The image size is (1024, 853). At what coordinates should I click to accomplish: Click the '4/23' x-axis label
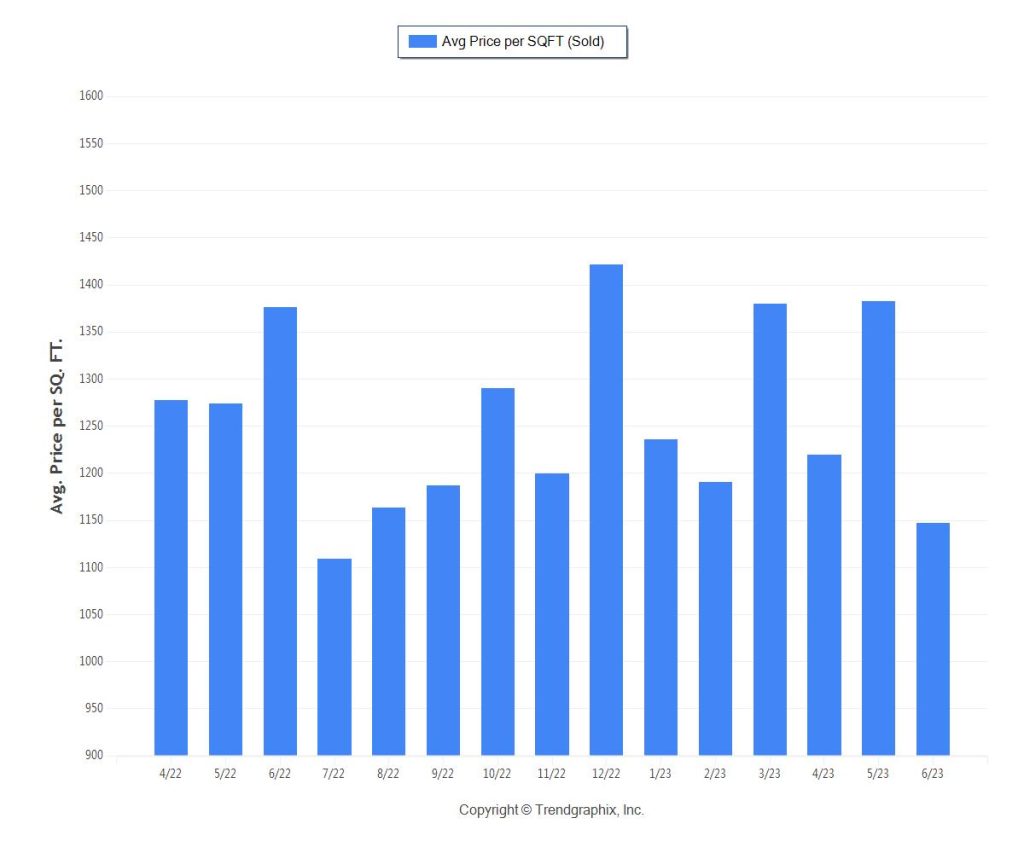tap(823, 773)
